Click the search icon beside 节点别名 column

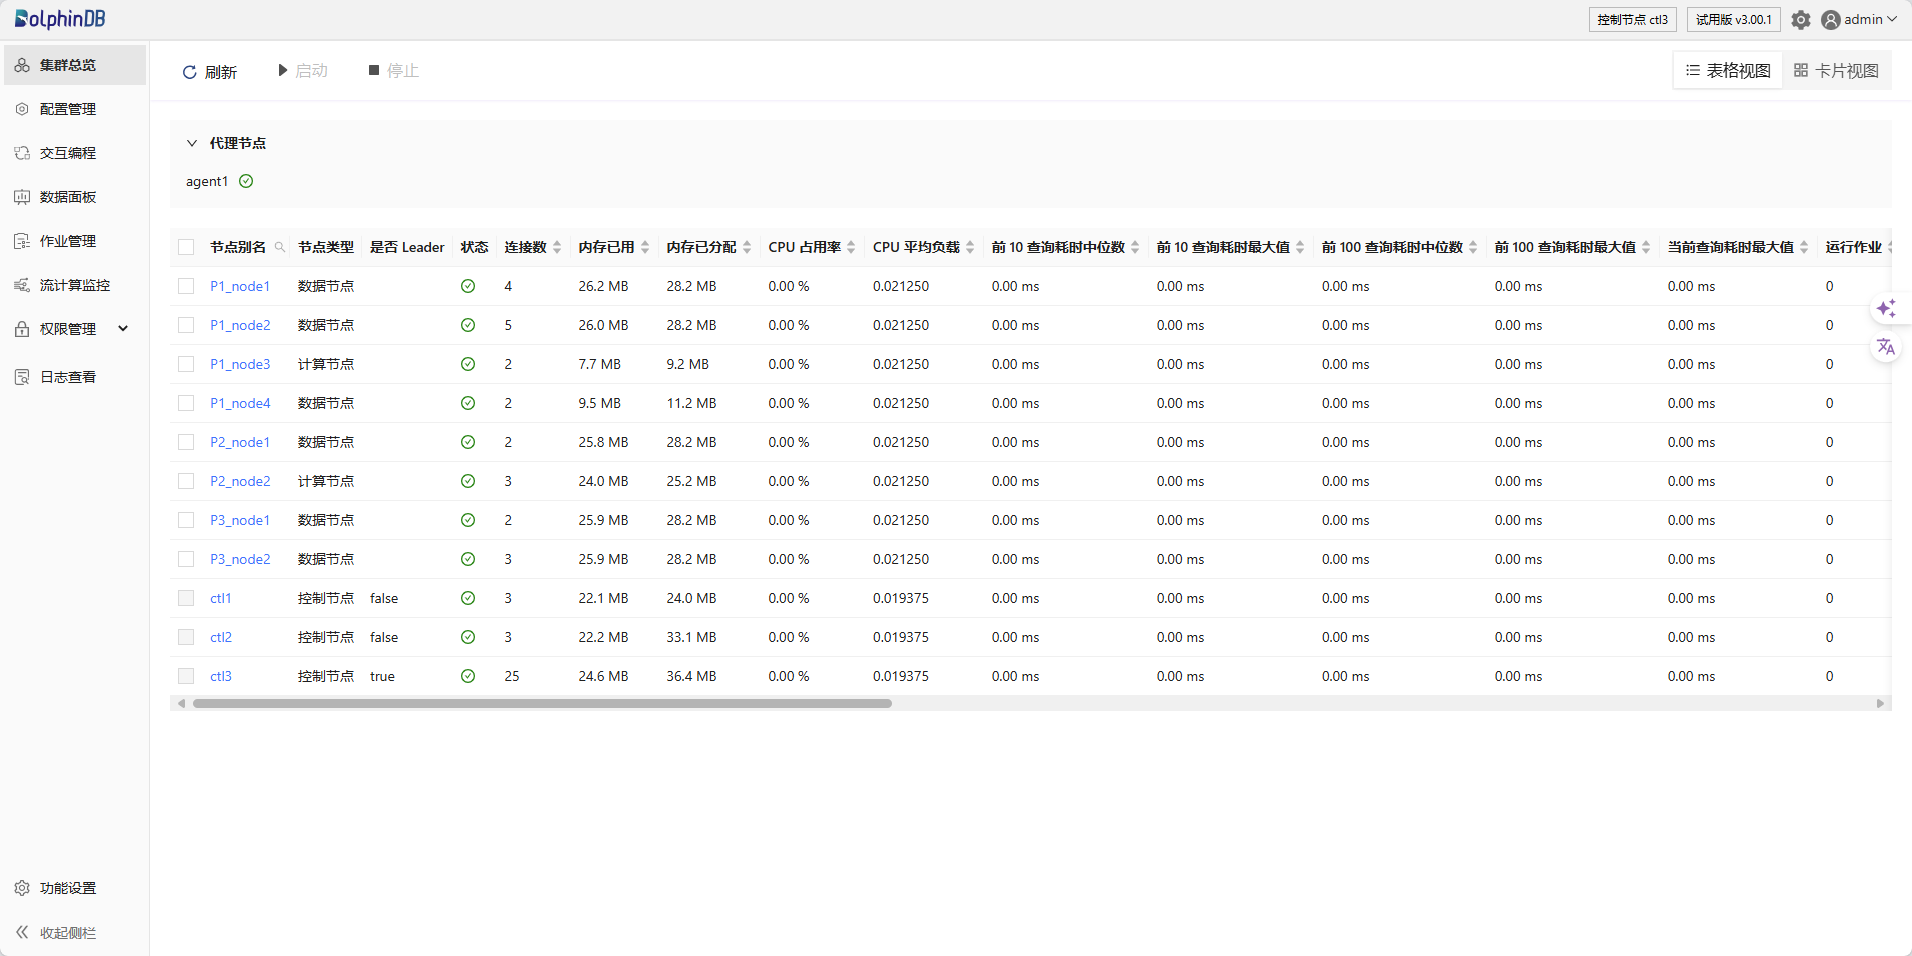coord(280,248)
